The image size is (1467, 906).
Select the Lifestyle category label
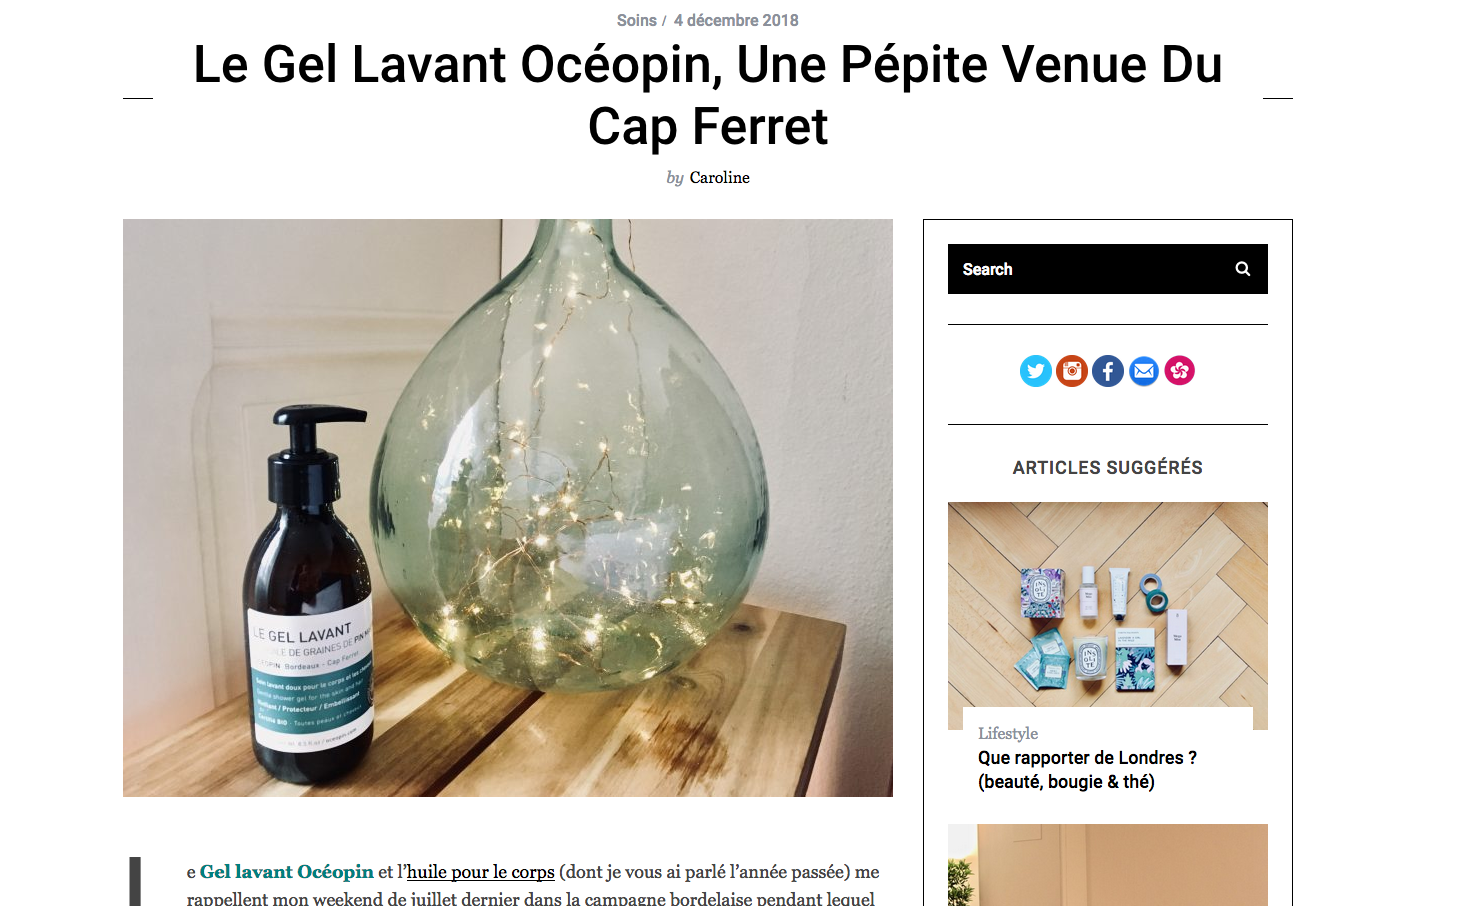click(1008, 733)
